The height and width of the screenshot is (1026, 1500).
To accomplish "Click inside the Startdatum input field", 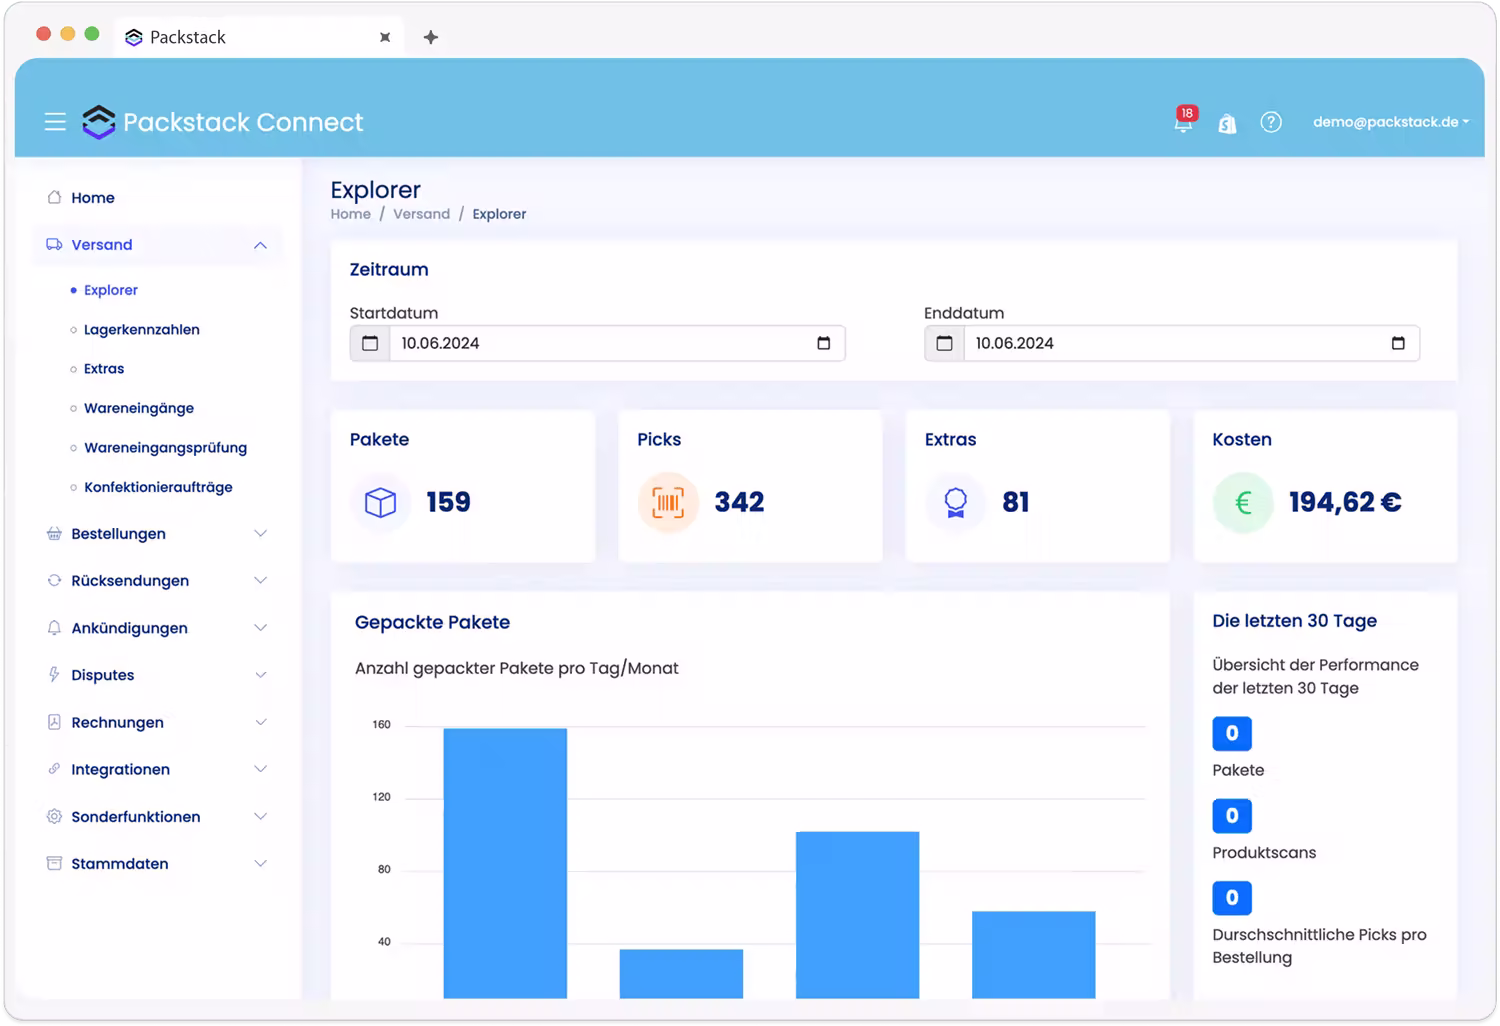I will click(600, 343).
